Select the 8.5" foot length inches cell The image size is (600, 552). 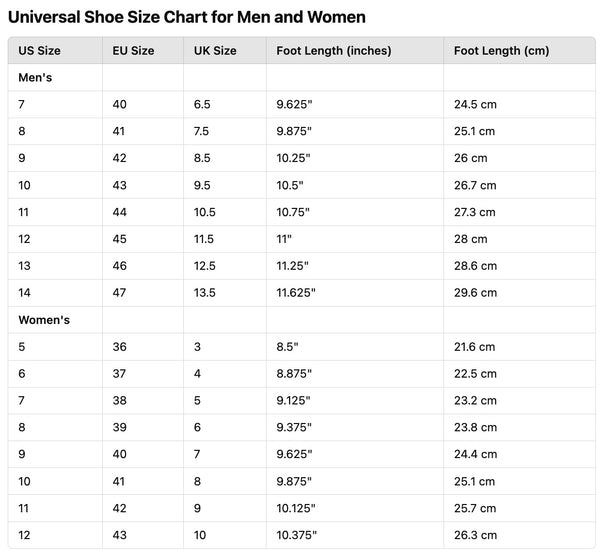click(x=288, y=347)
